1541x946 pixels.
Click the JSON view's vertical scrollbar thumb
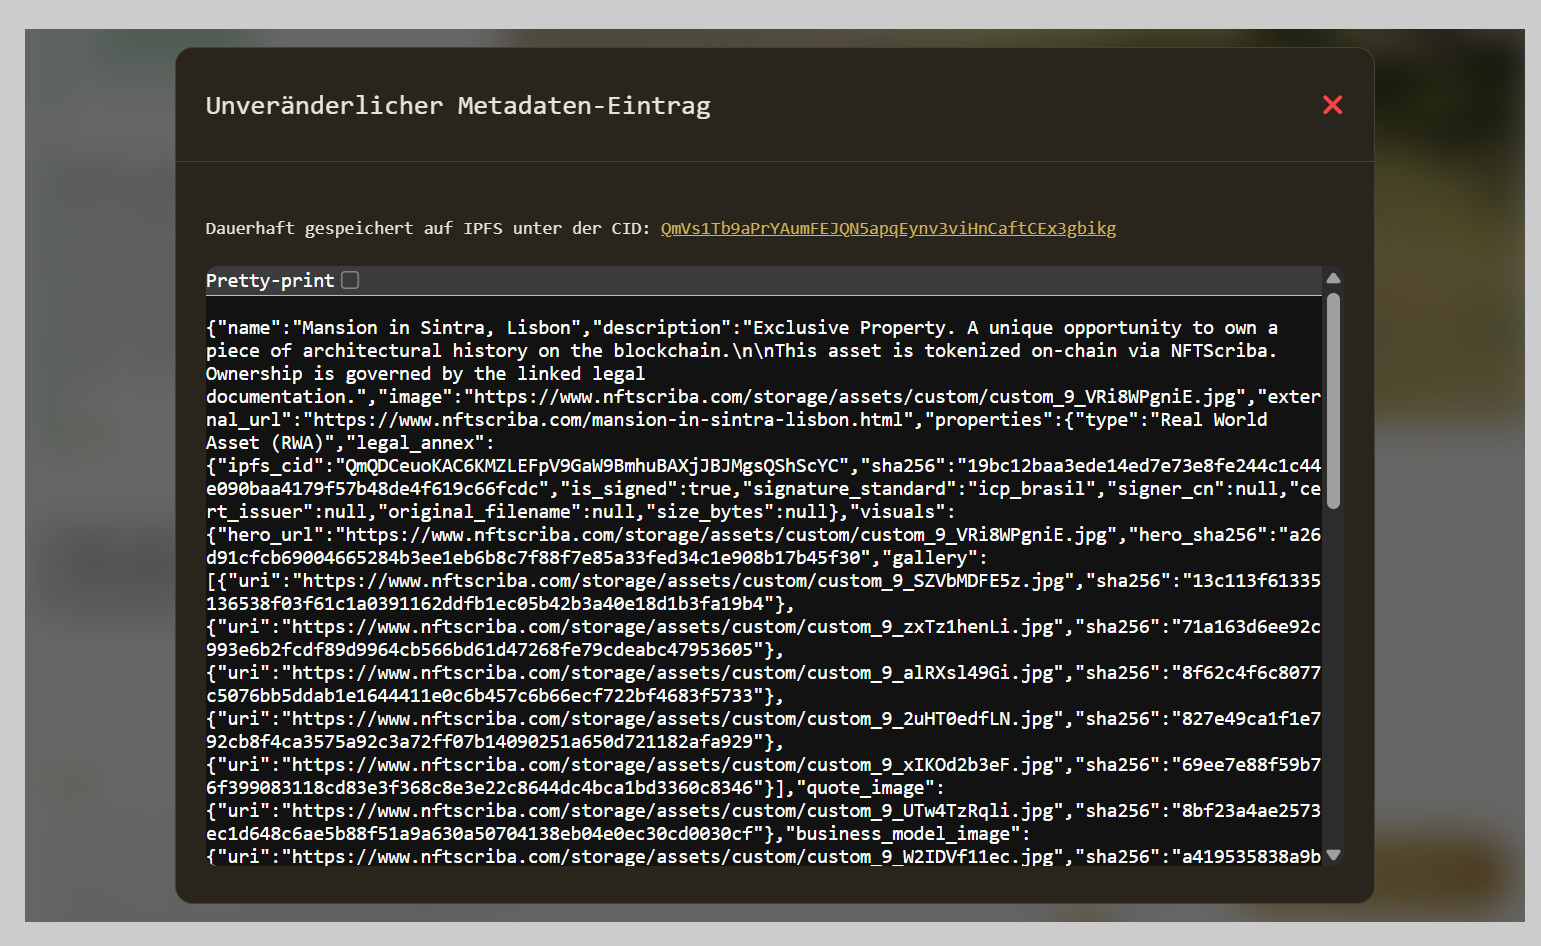tap(1333, 400)
